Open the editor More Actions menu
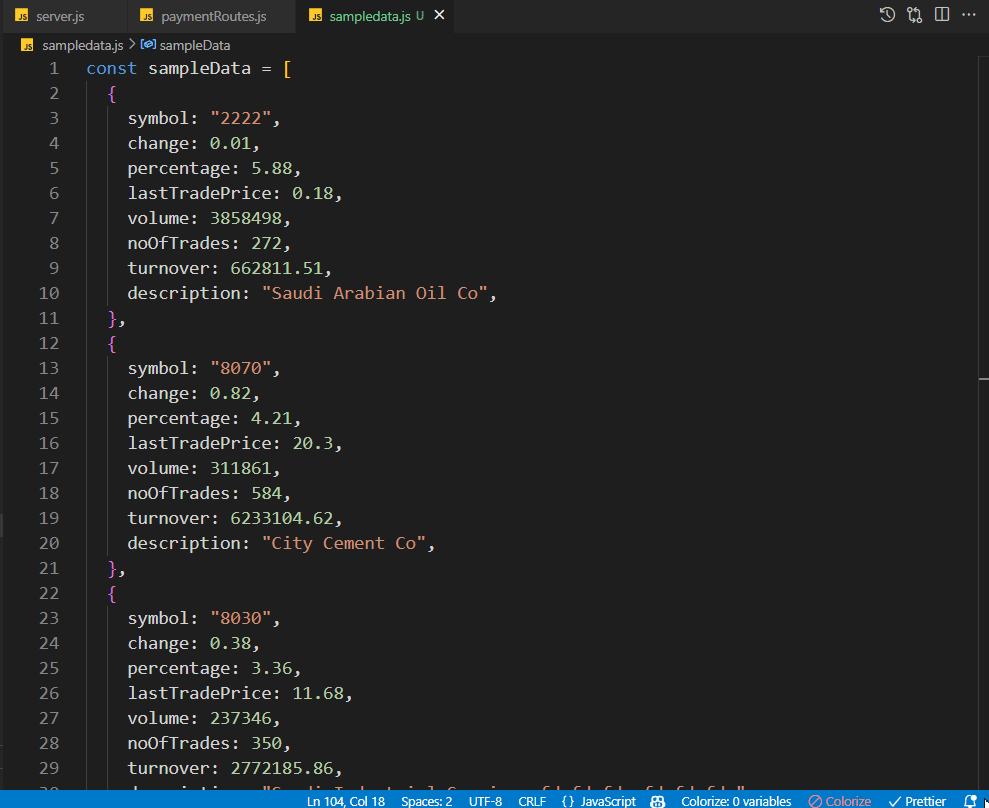The width and height of the screenshot is (989, 808). point(969,15)
